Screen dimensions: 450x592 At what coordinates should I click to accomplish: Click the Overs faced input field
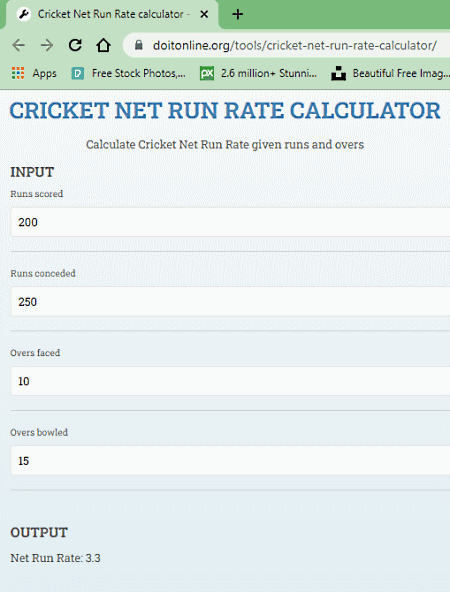tap(230, 381)
